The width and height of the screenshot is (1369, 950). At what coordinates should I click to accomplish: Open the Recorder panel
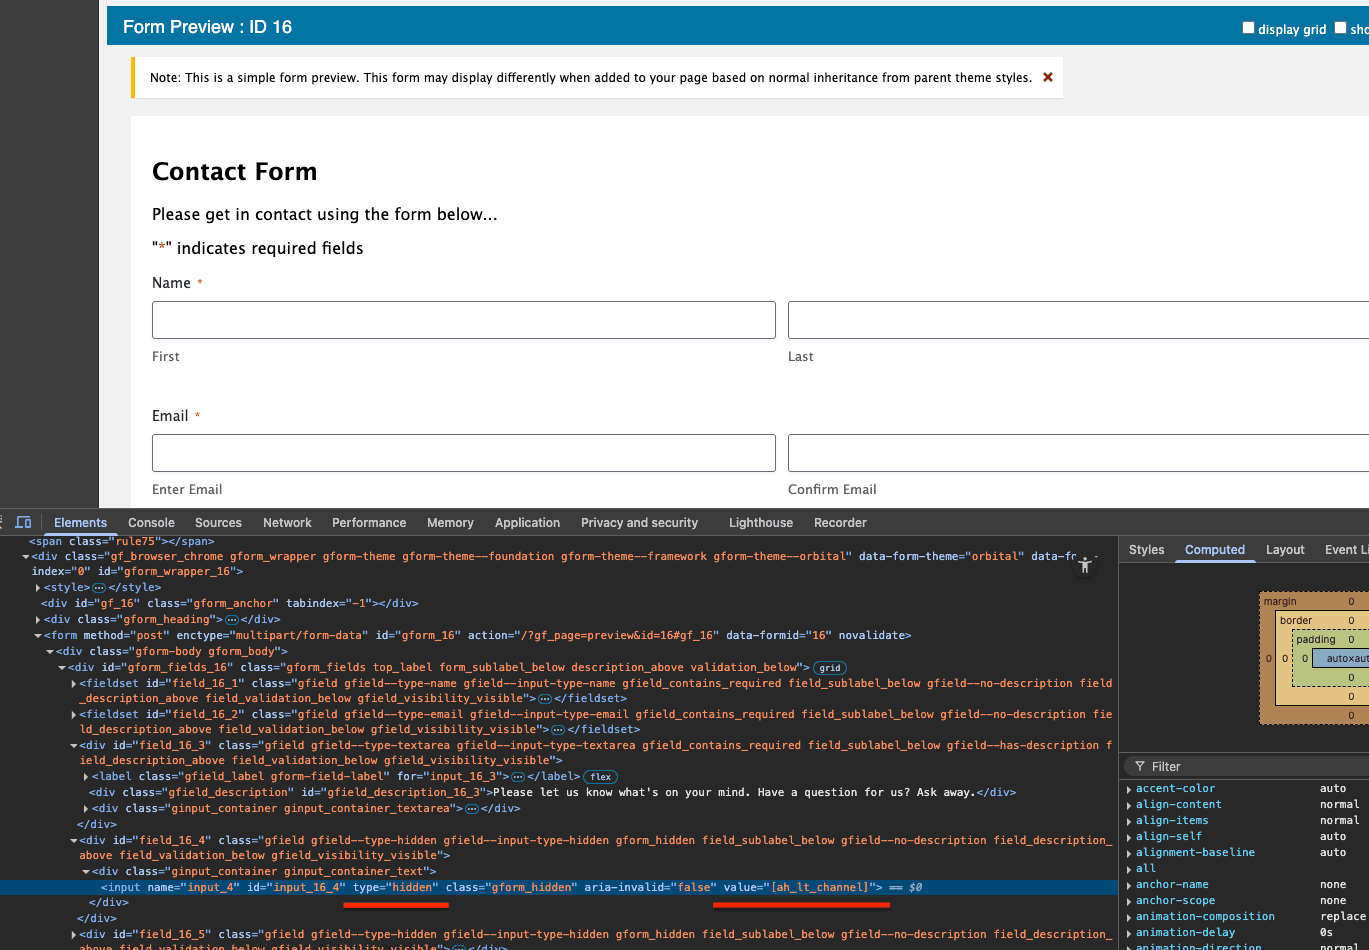pyautogui.click(x=839, y=522)
